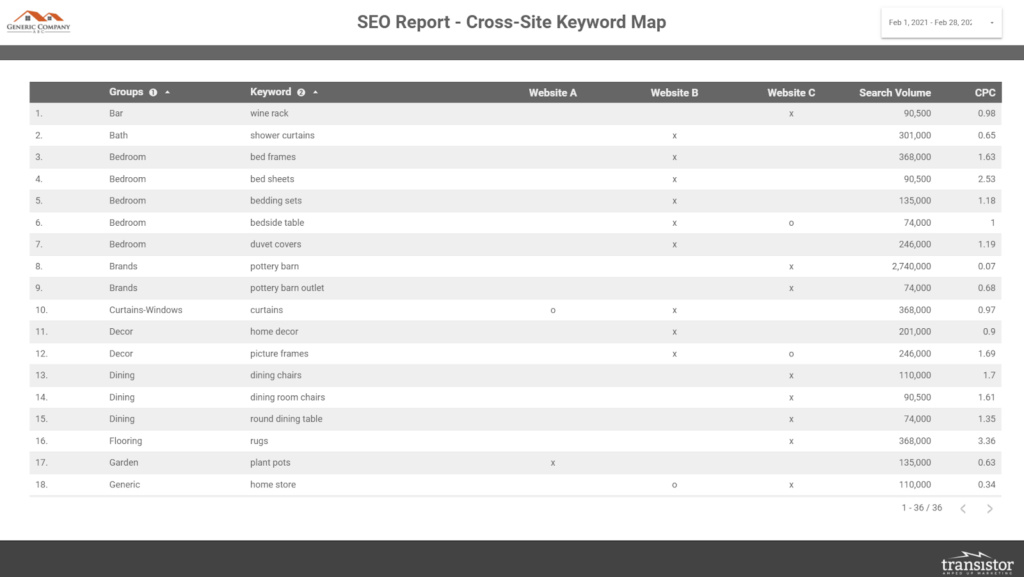Image resolution: width=1024 pixels, height=577 pixels.
Task: Click the sort arrow beside Groups header
Action: click(167, 93)
